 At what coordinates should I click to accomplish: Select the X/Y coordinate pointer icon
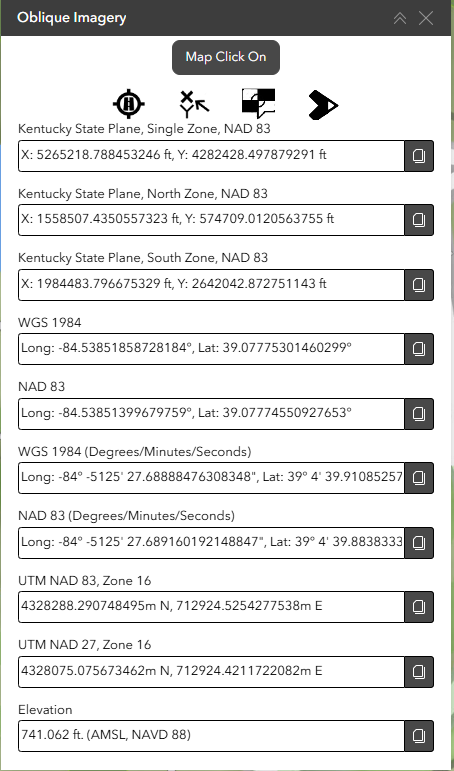tap(194, 104)
